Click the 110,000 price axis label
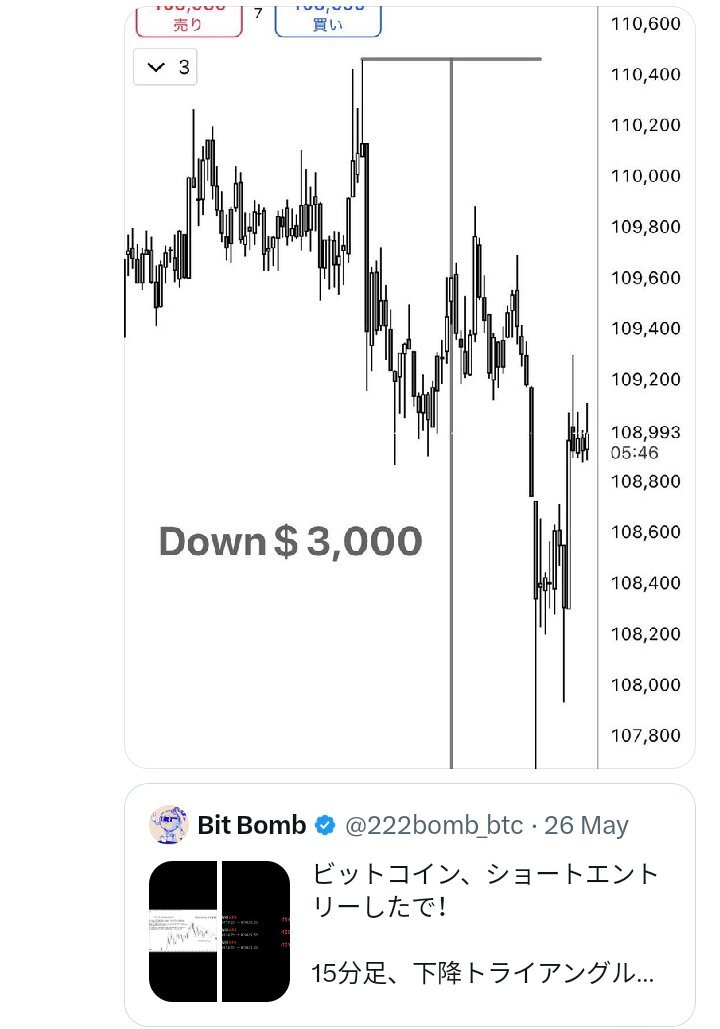 pos(646,176)
